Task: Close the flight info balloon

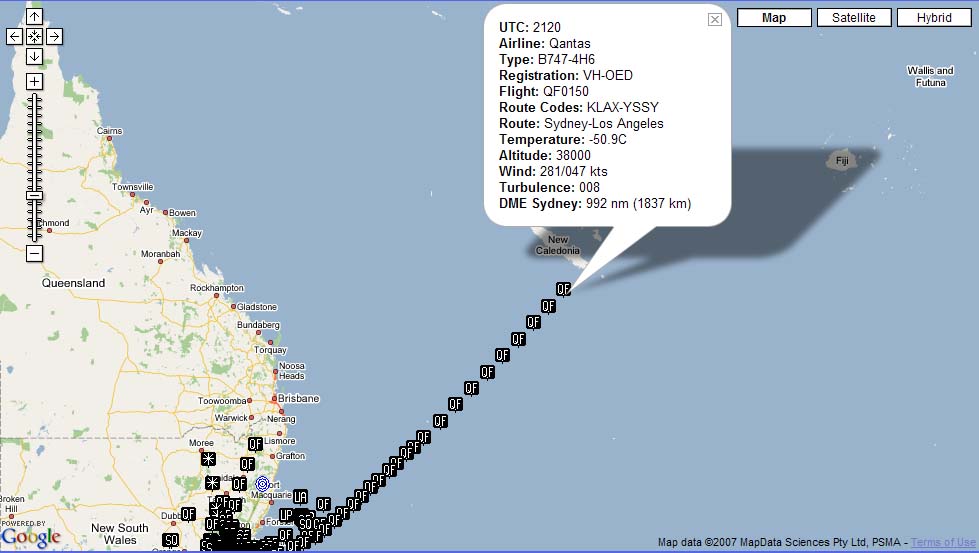Action: 715,19
